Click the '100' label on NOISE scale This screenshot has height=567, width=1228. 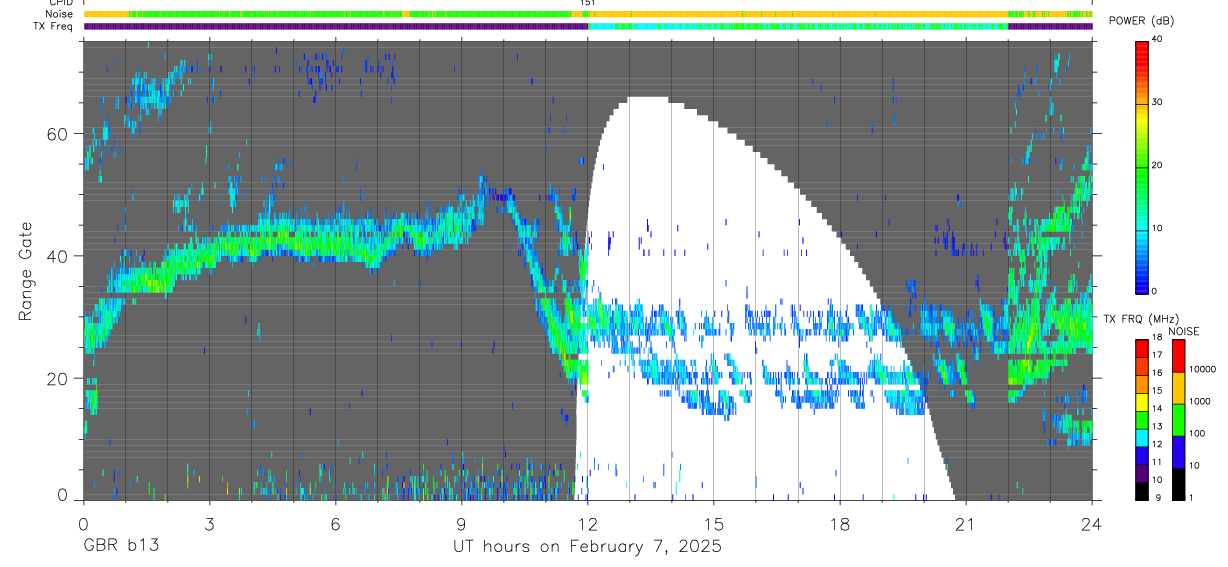pyautogui.click(x=1197, y=433)
